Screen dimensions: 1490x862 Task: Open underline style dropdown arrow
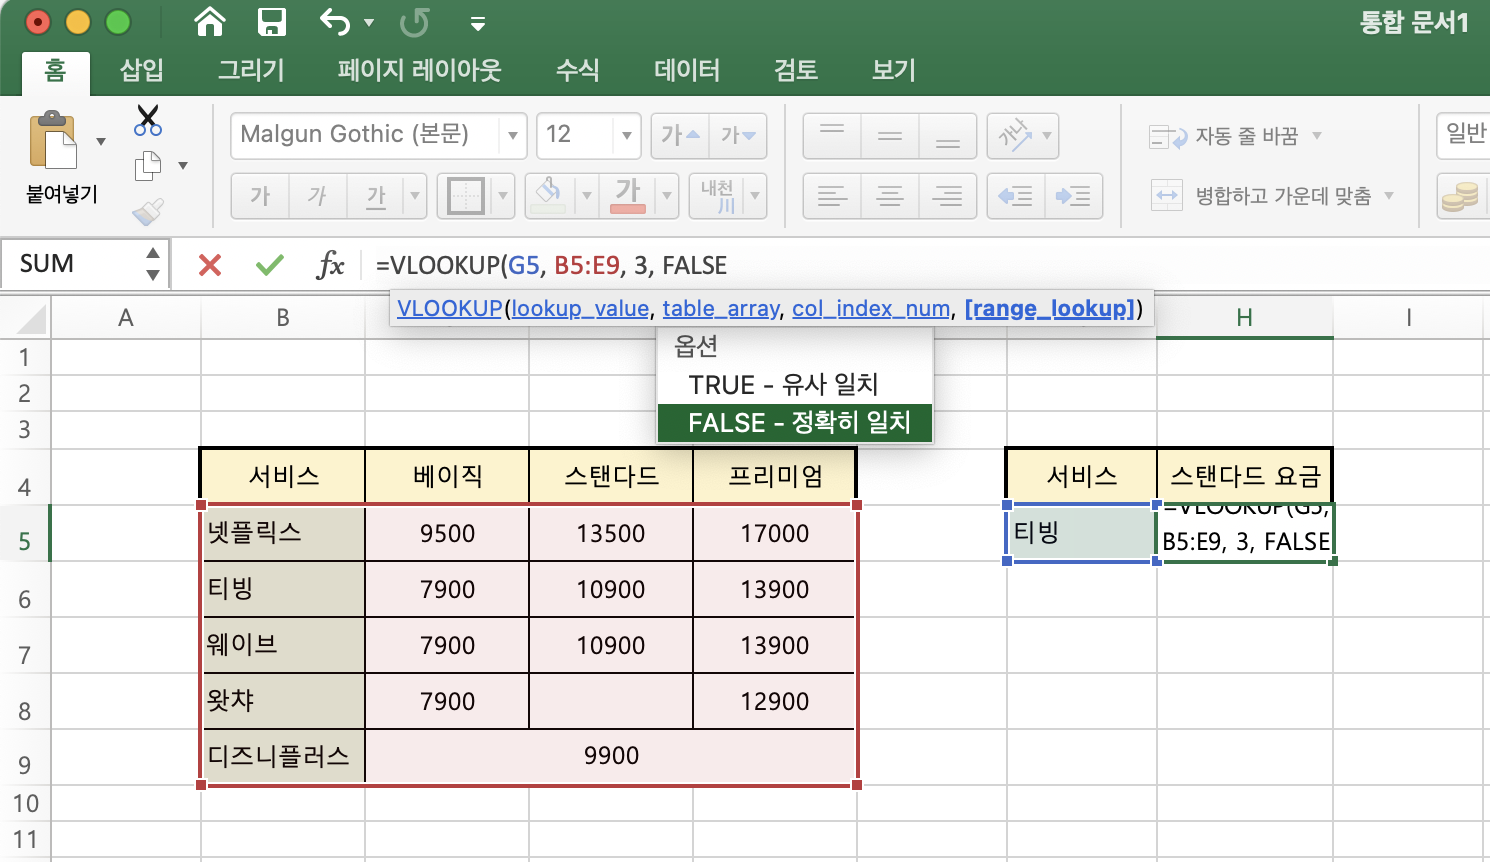pyautogui.click(x=415, y=196)
